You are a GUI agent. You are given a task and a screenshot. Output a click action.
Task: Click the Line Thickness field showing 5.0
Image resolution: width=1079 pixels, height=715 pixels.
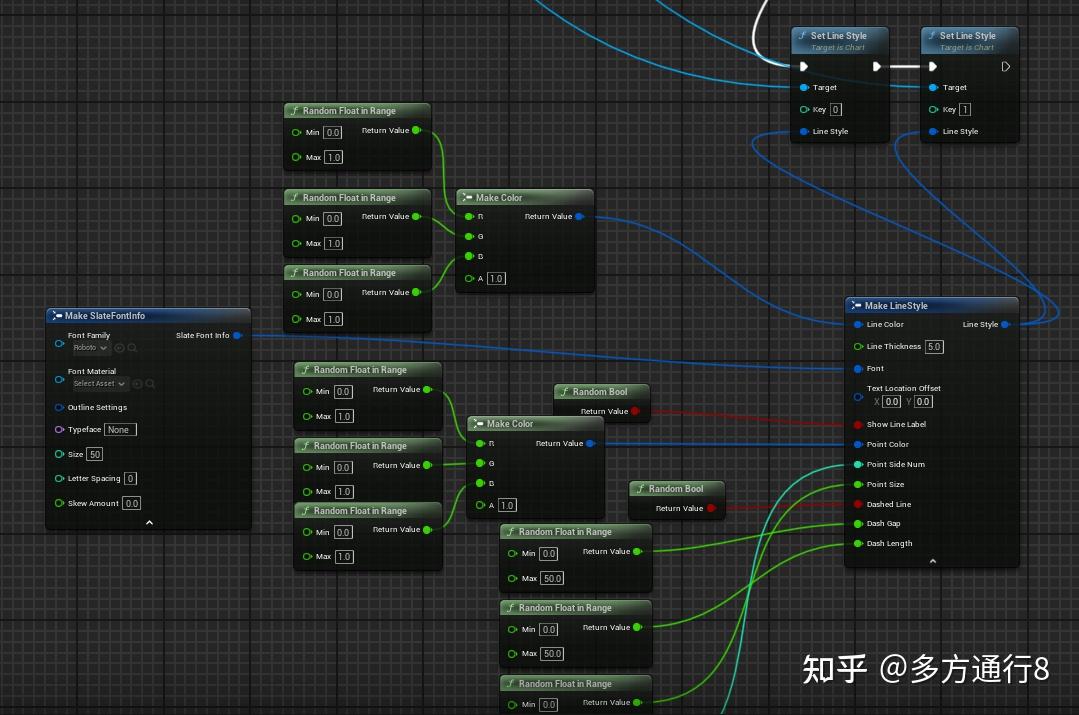[x=934, y=347]
